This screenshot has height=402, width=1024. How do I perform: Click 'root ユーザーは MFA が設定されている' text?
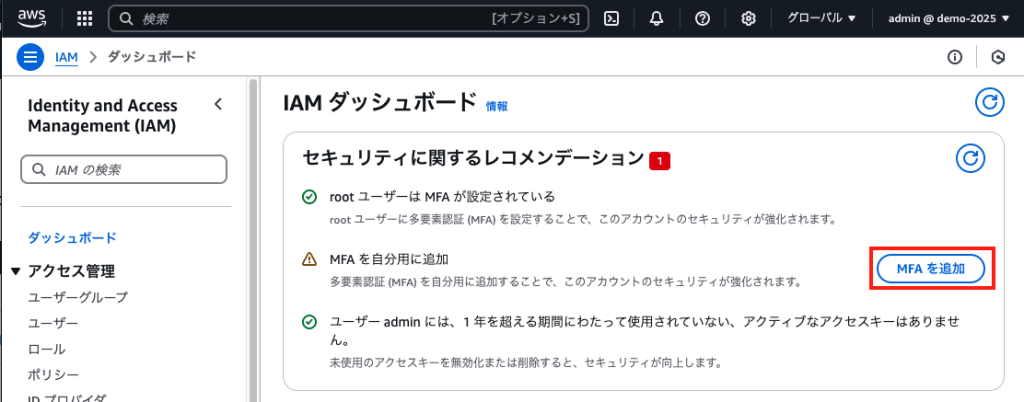pyautogui.click(x=442, y=196)
